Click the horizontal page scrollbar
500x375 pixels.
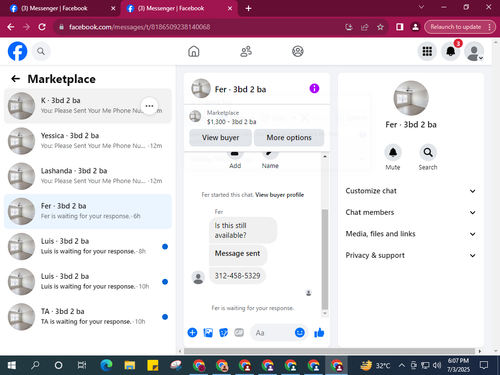329,351
